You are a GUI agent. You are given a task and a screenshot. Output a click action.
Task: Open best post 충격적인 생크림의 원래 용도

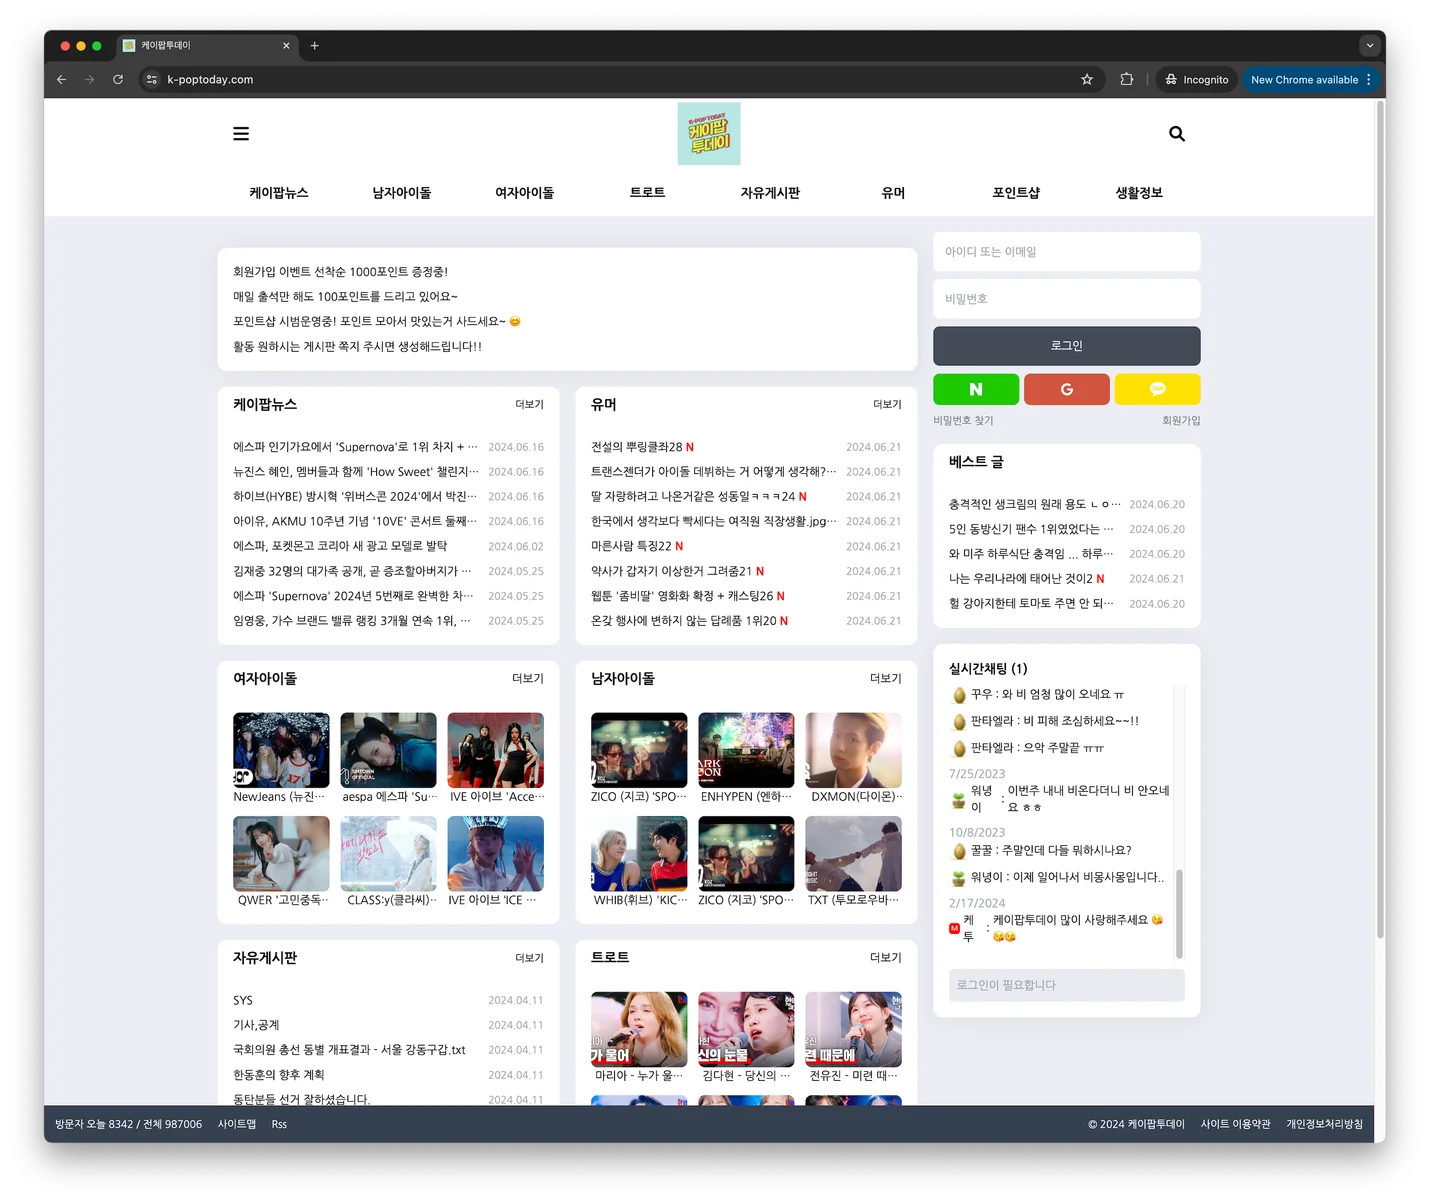tap(1035, 504)
